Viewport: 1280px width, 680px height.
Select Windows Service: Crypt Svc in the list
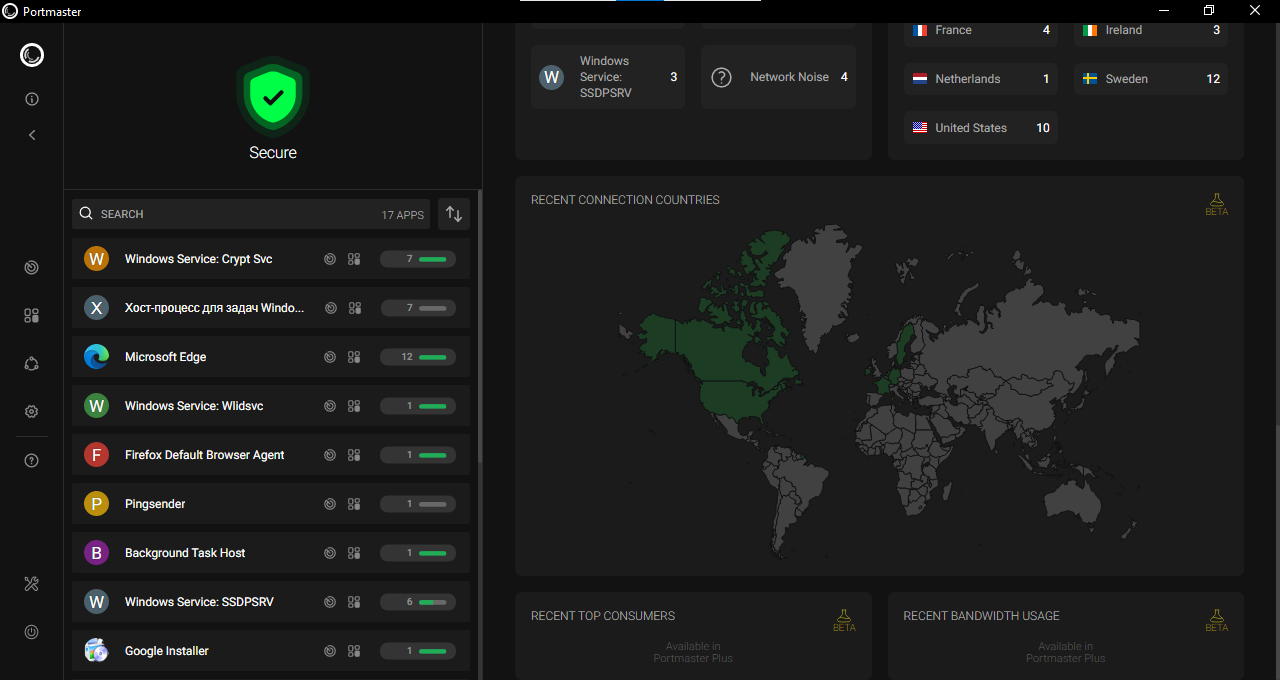tap(271, 259)
